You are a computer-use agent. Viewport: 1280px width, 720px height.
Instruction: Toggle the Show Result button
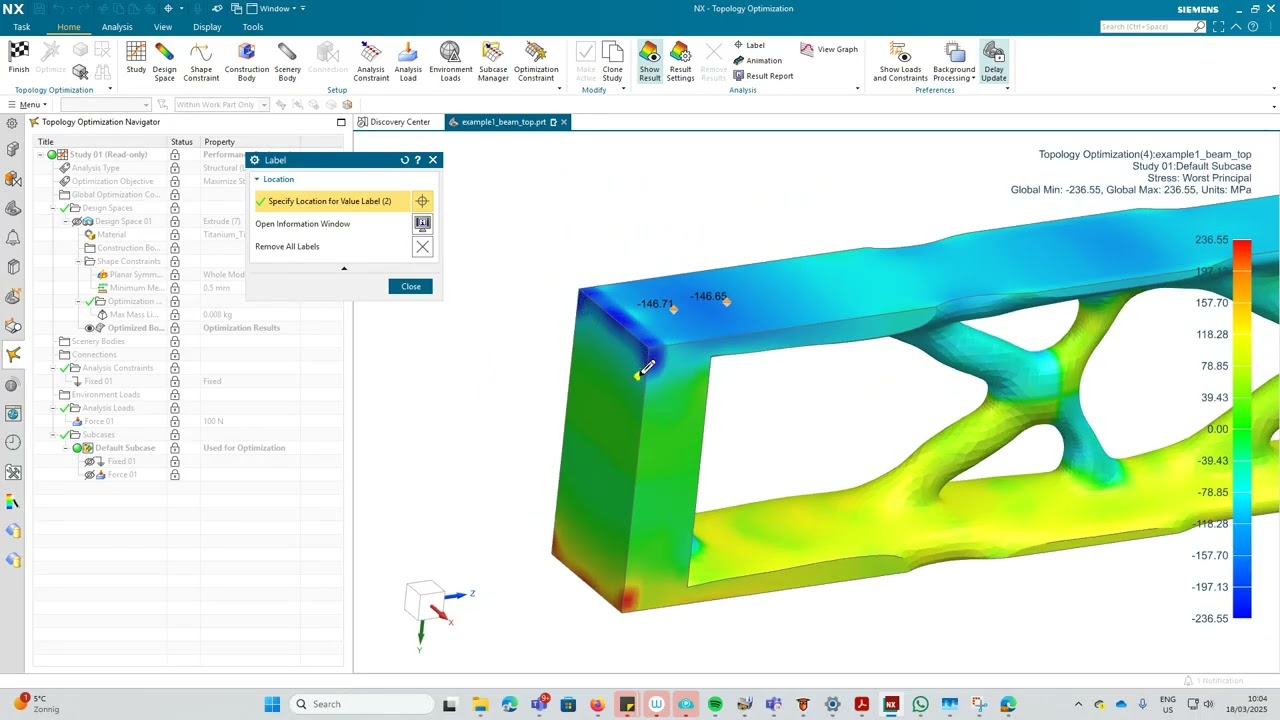[650, 60]
